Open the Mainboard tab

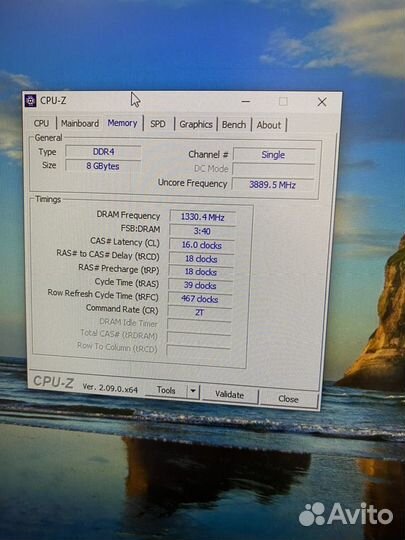[80, 123]
